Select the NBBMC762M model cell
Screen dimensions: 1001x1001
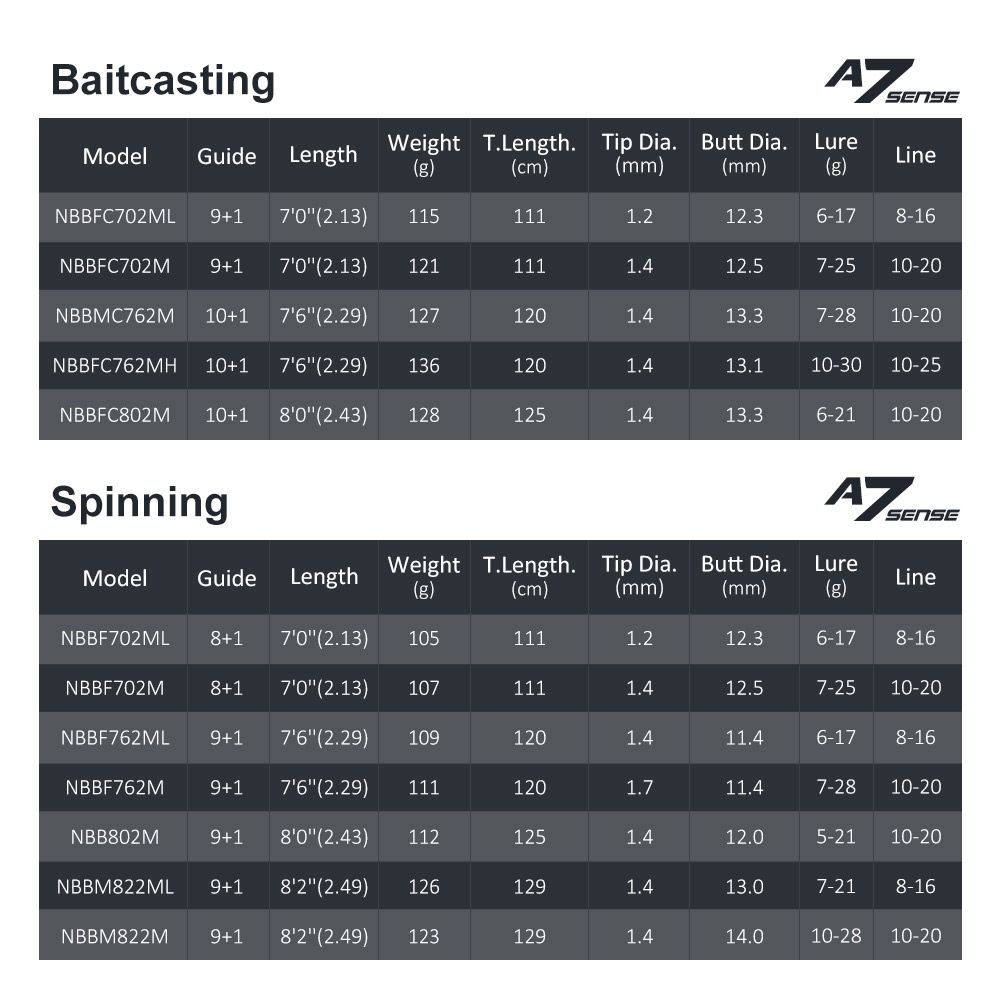tap(114, 316)
